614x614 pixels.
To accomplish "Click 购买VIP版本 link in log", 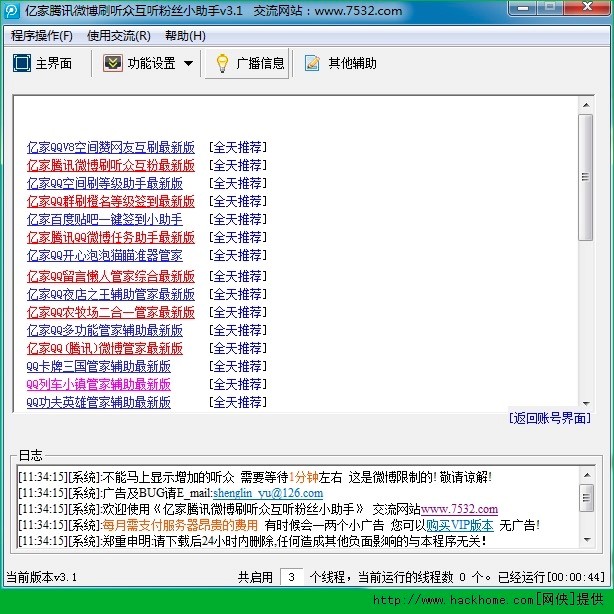I will tap(460, 525).
